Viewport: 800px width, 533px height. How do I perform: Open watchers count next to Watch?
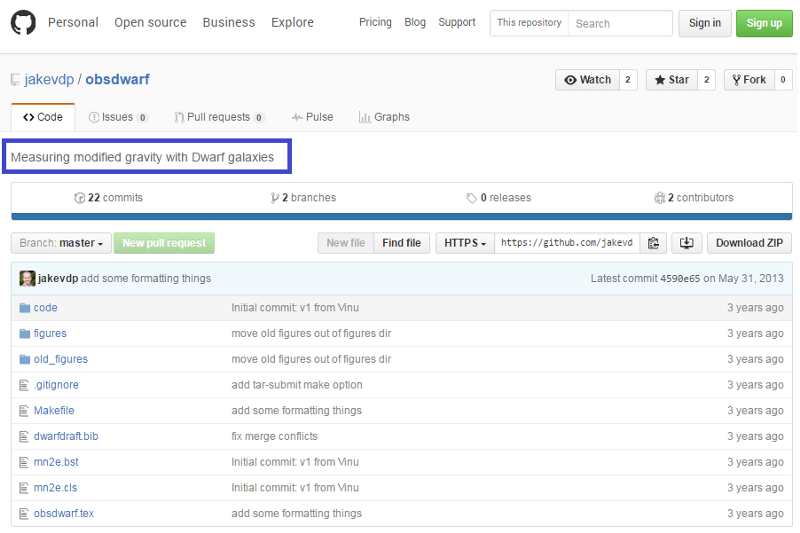click(628, 80)
